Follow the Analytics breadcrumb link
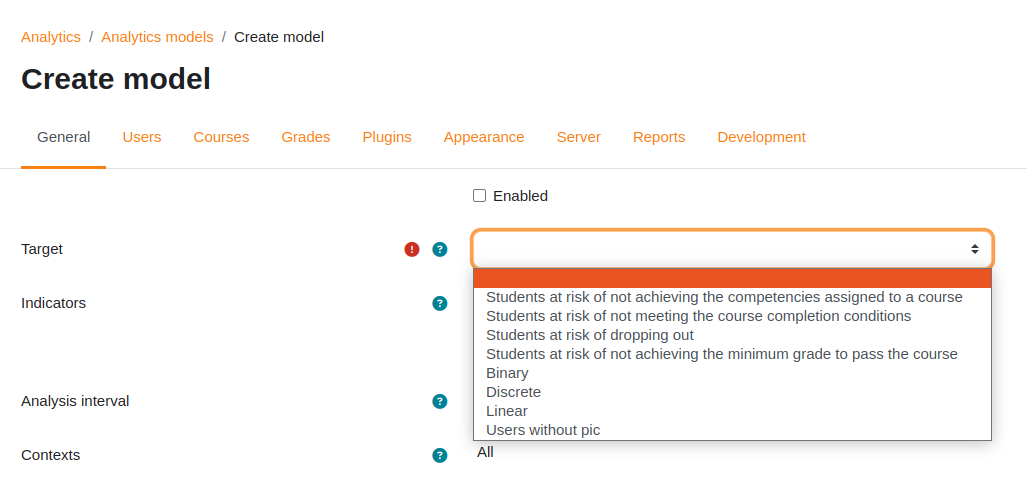This screenshot has height=478, width=1027. (x=50, y=37)
